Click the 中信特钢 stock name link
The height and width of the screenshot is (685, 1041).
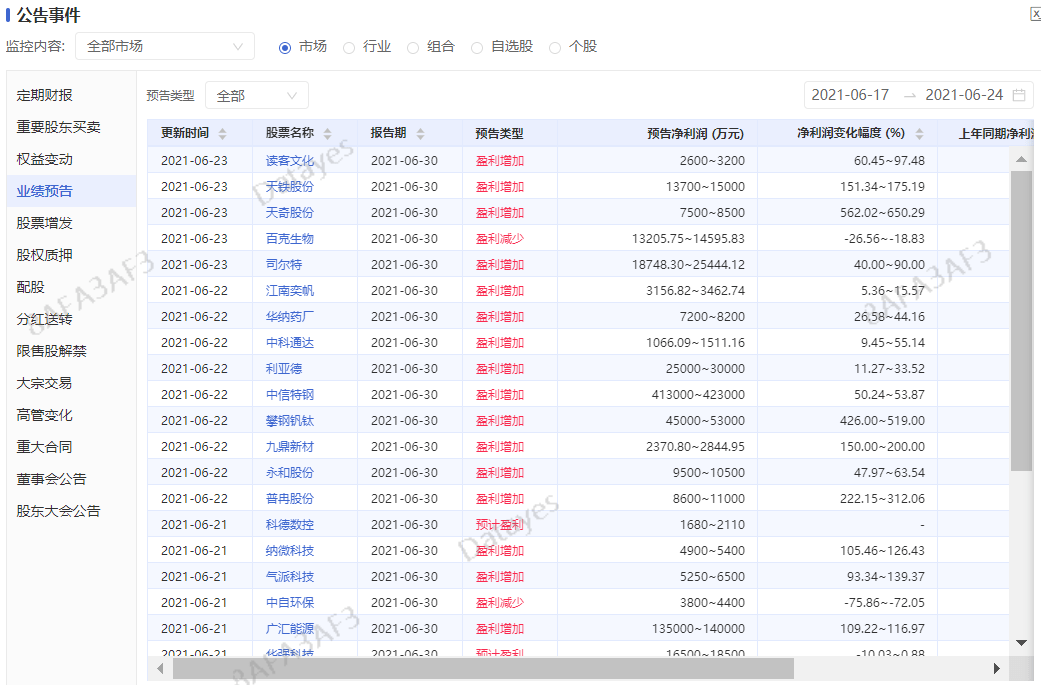tap(289, 394)
